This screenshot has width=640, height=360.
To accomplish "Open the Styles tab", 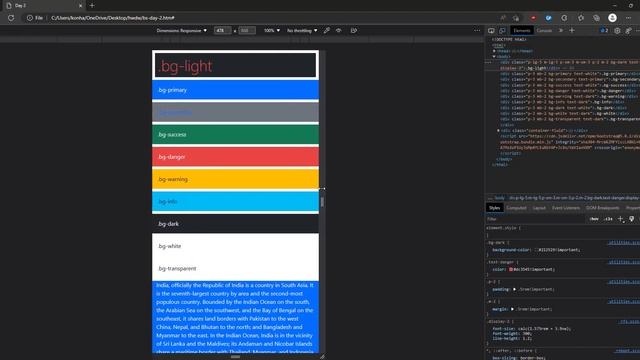I will pos(494,208).
